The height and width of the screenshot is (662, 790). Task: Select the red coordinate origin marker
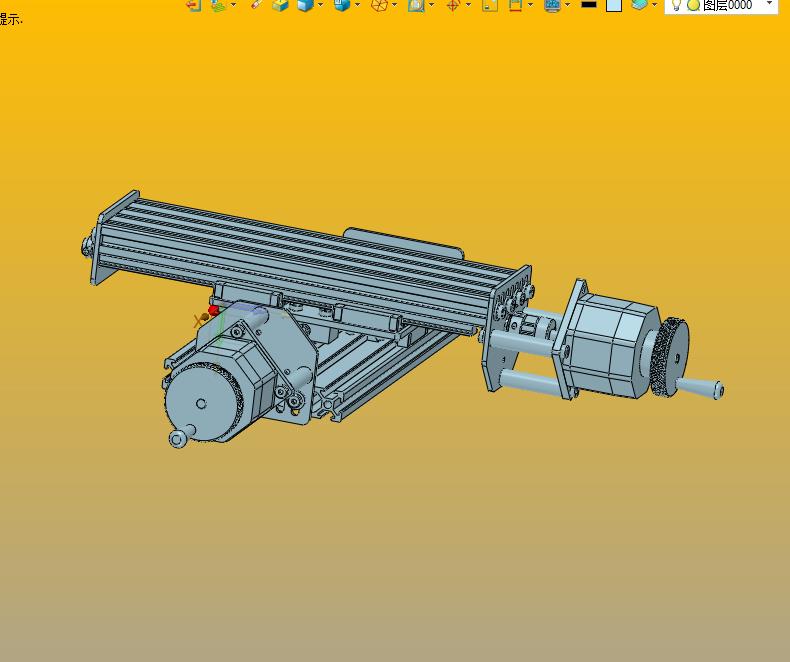[x=213, y=310]
